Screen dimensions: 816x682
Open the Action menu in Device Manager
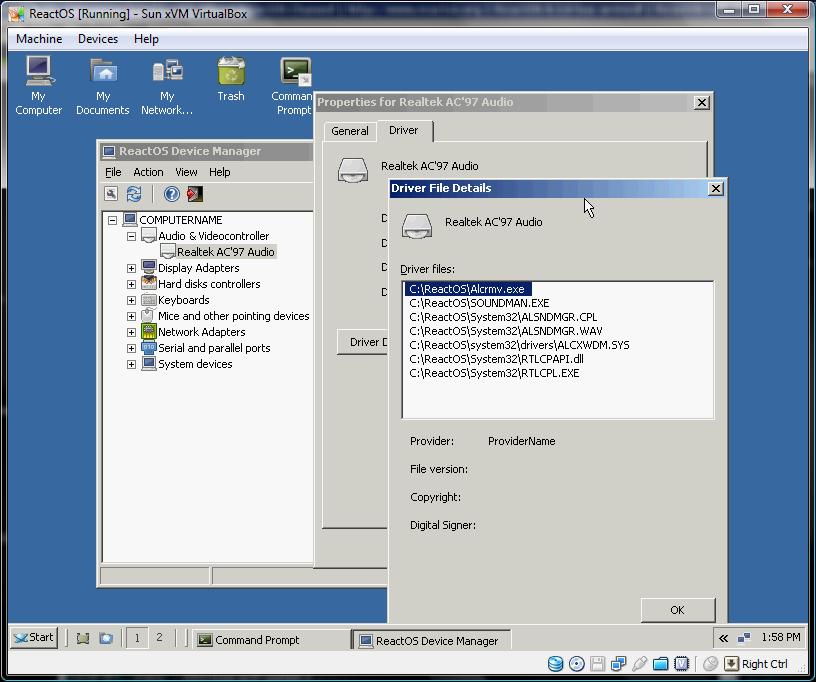[148, 172]
